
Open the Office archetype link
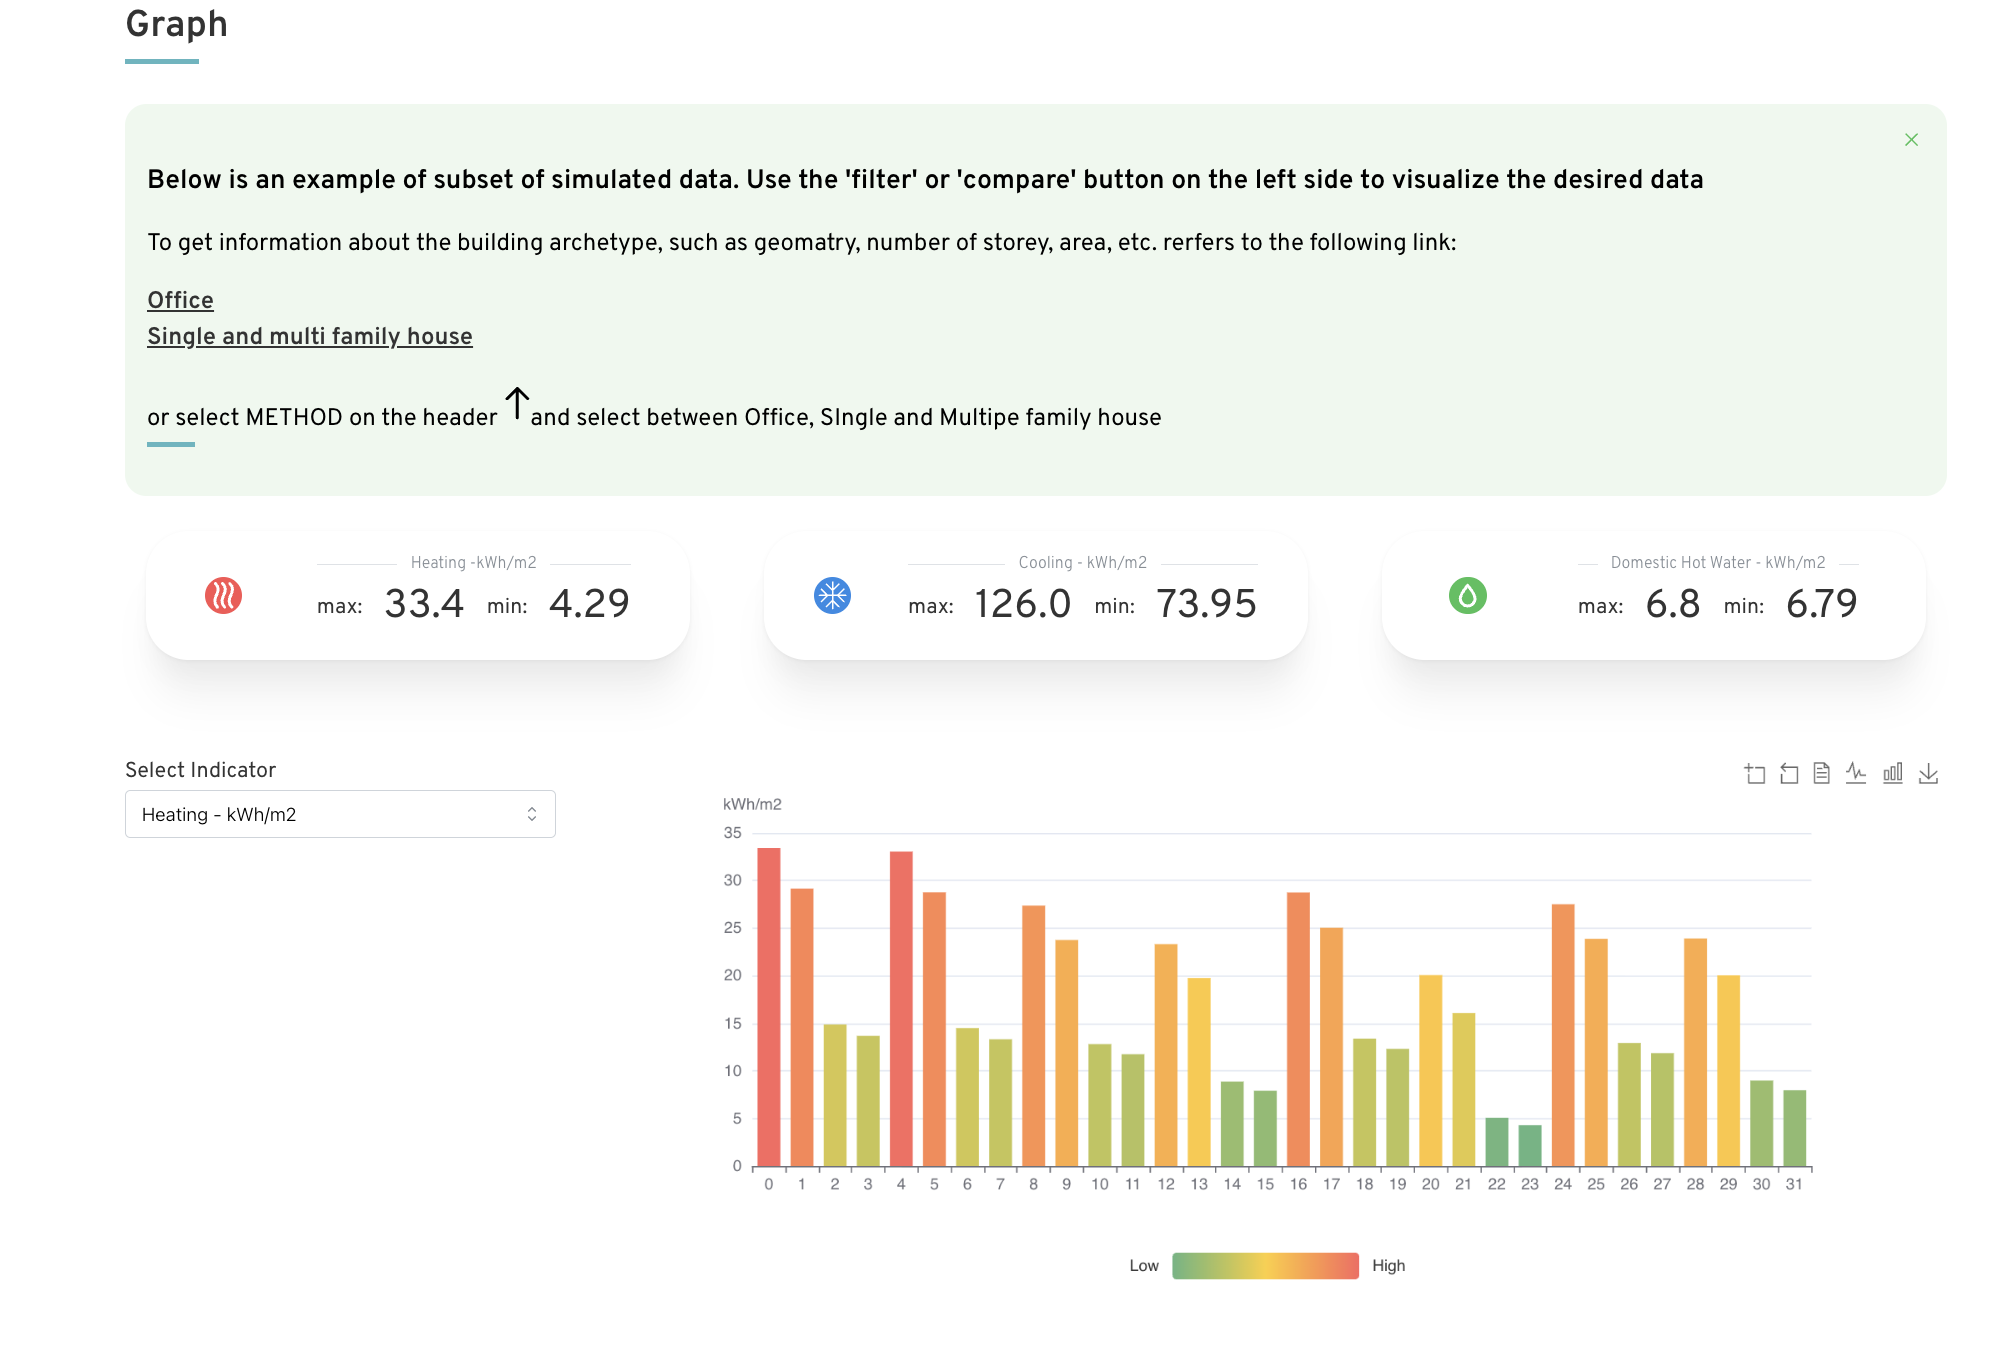pyautogui.click(x=180, y=300)
